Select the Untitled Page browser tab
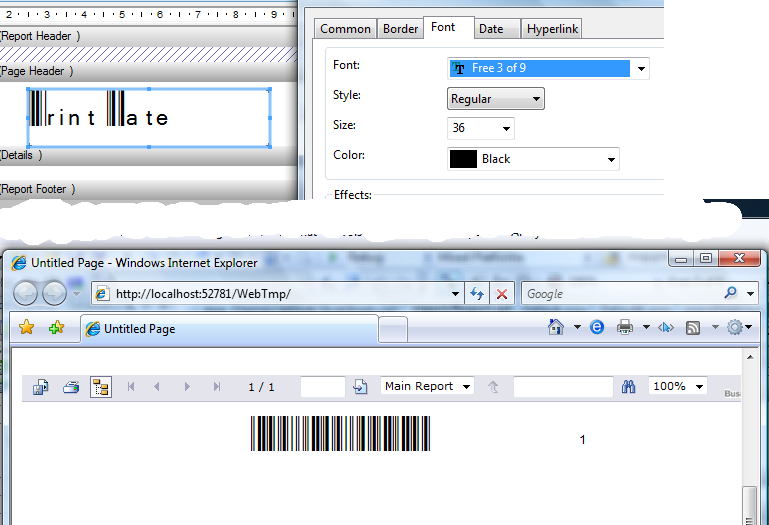The height and width of the screenshot is (525, 769). coord(230,329)
